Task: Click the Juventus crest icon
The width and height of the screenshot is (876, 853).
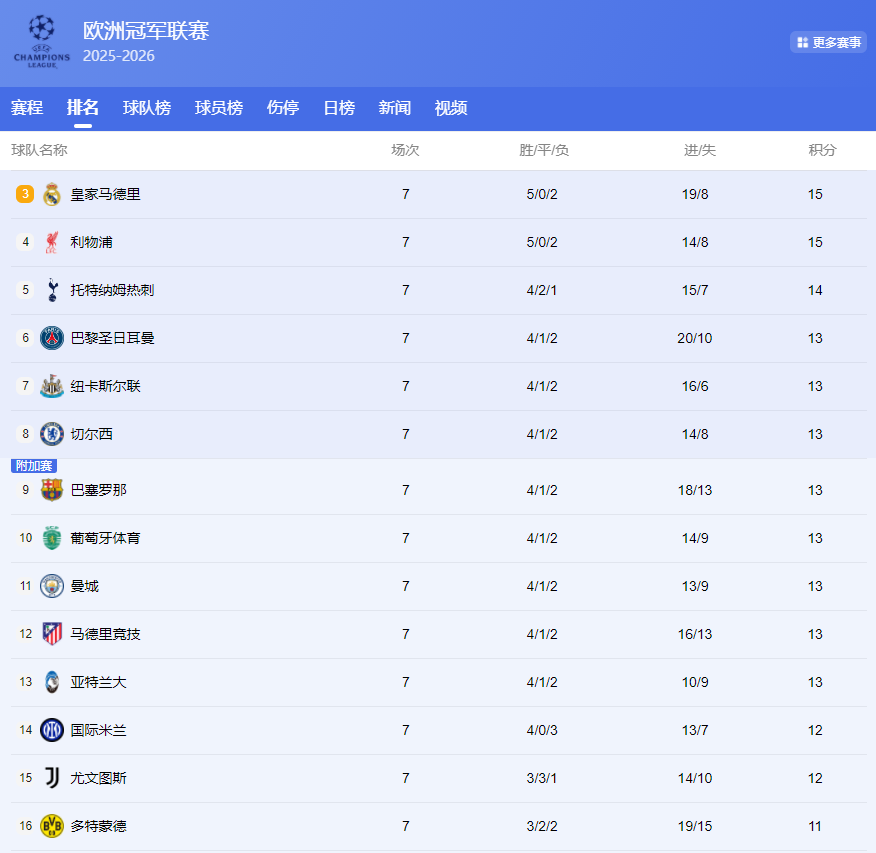Action: (52, 778)
